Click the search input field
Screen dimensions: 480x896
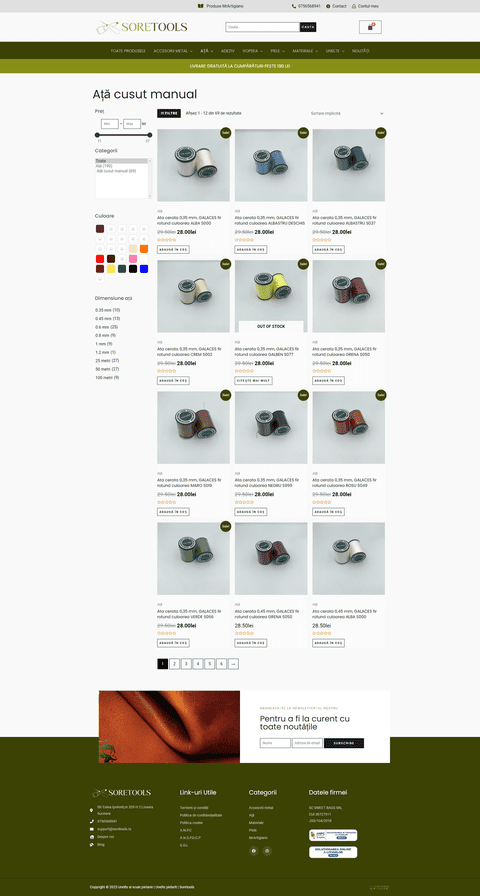262,27
